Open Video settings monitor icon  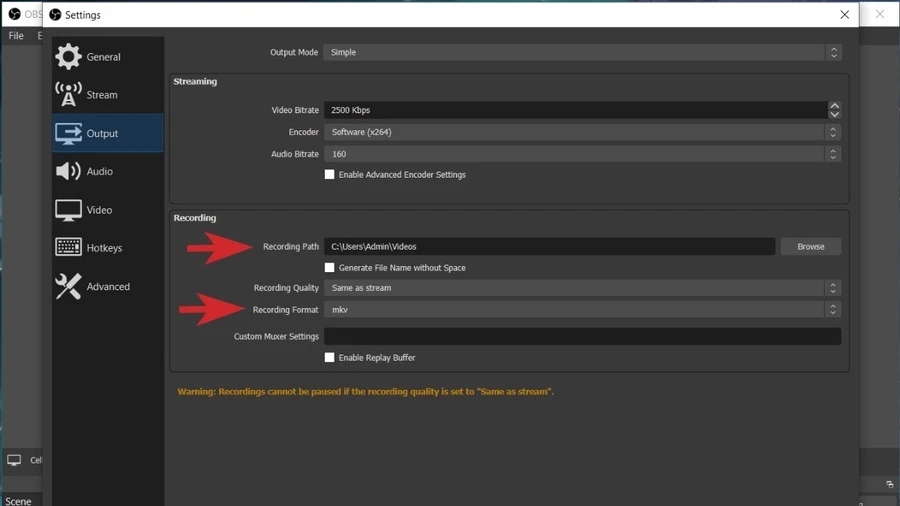click(68, 210)
